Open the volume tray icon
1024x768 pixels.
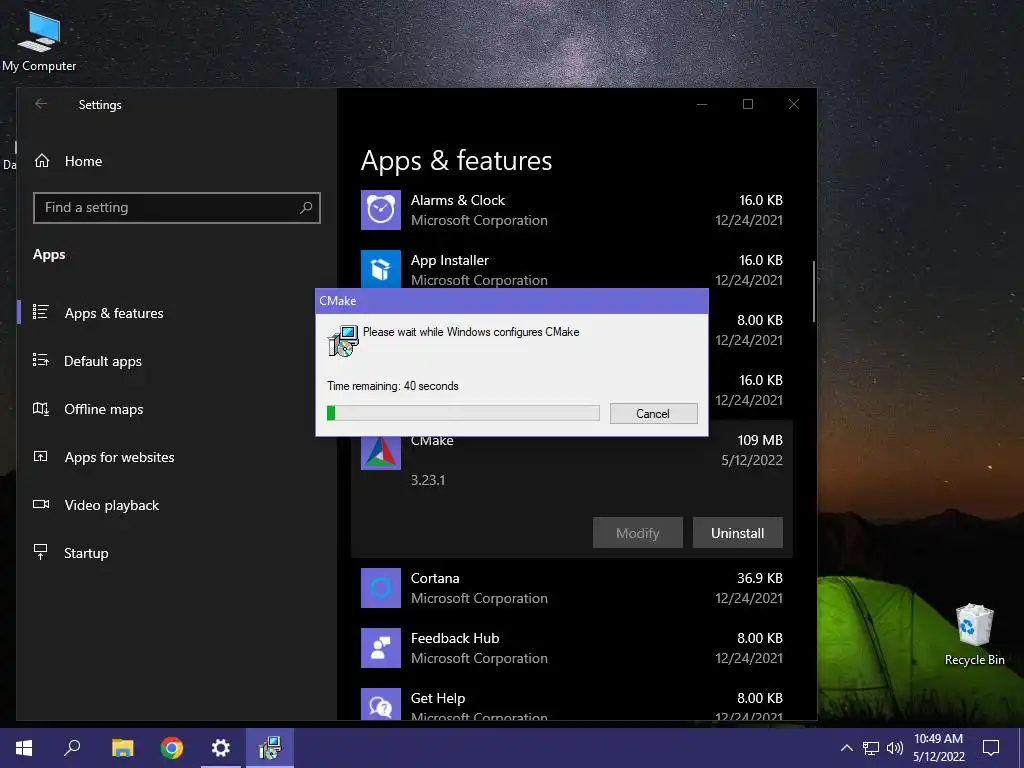[895, 748]
